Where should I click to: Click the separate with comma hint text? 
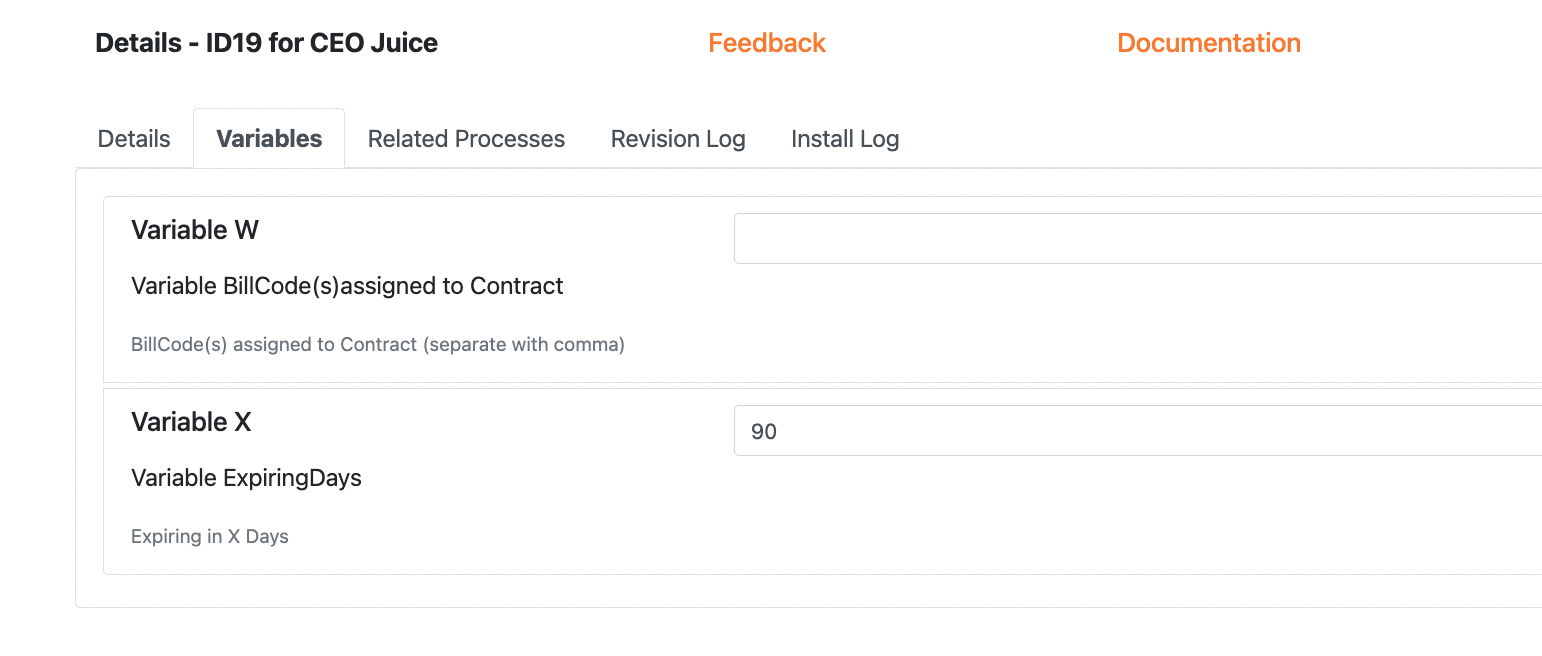pyautogui.click(x=377, y=344)
